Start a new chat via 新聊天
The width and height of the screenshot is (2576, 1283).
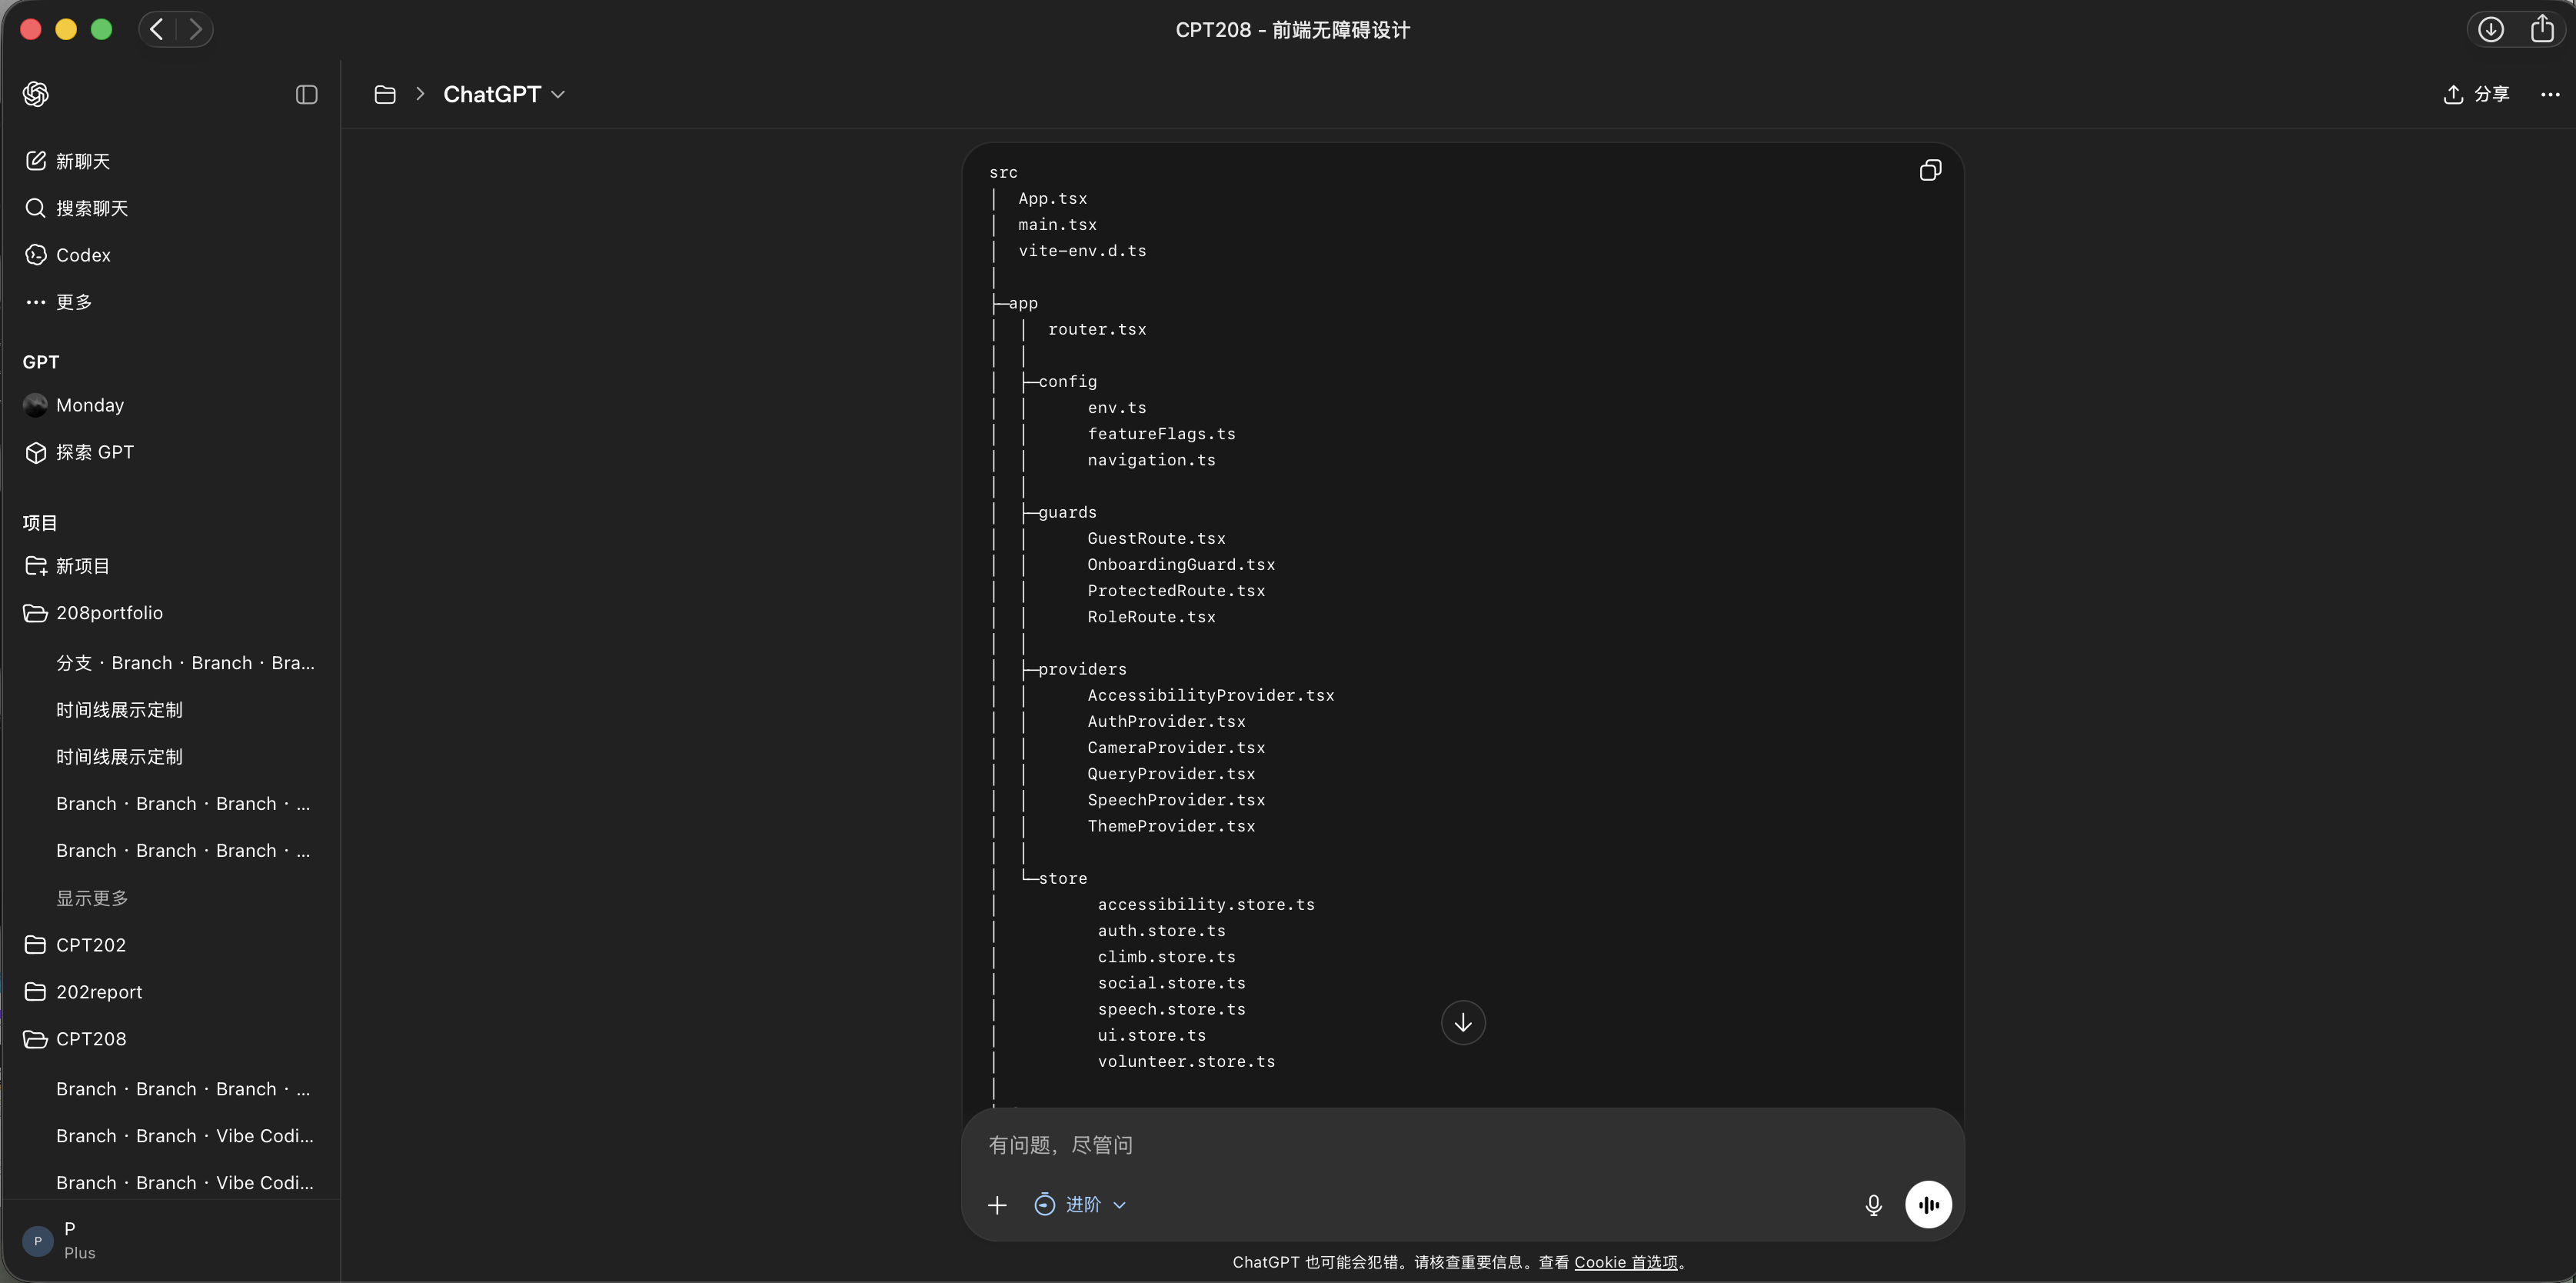(x=170, y=161)
